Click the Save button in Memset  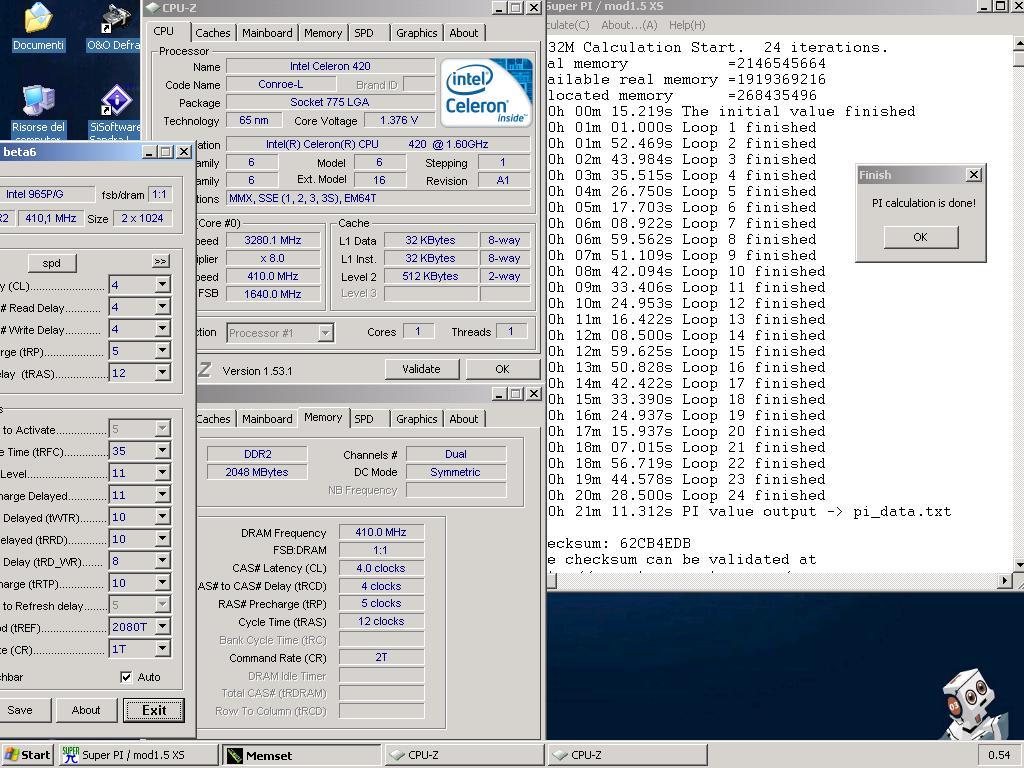(20, 710)
